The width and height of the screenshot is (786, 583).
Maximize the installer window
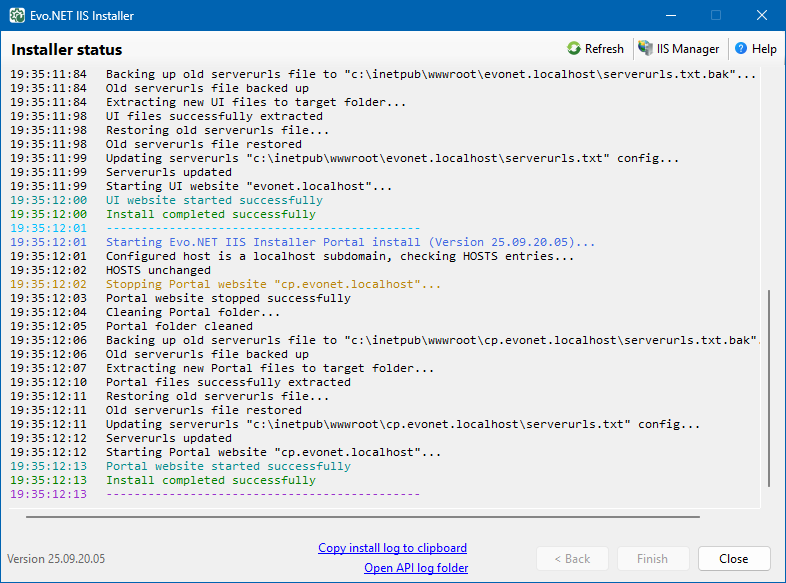[x=715, y=16]
